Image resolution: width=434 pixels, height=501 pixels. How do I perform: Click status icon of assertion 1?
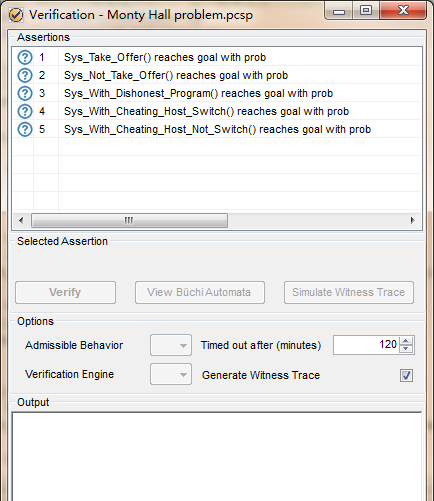25,57
